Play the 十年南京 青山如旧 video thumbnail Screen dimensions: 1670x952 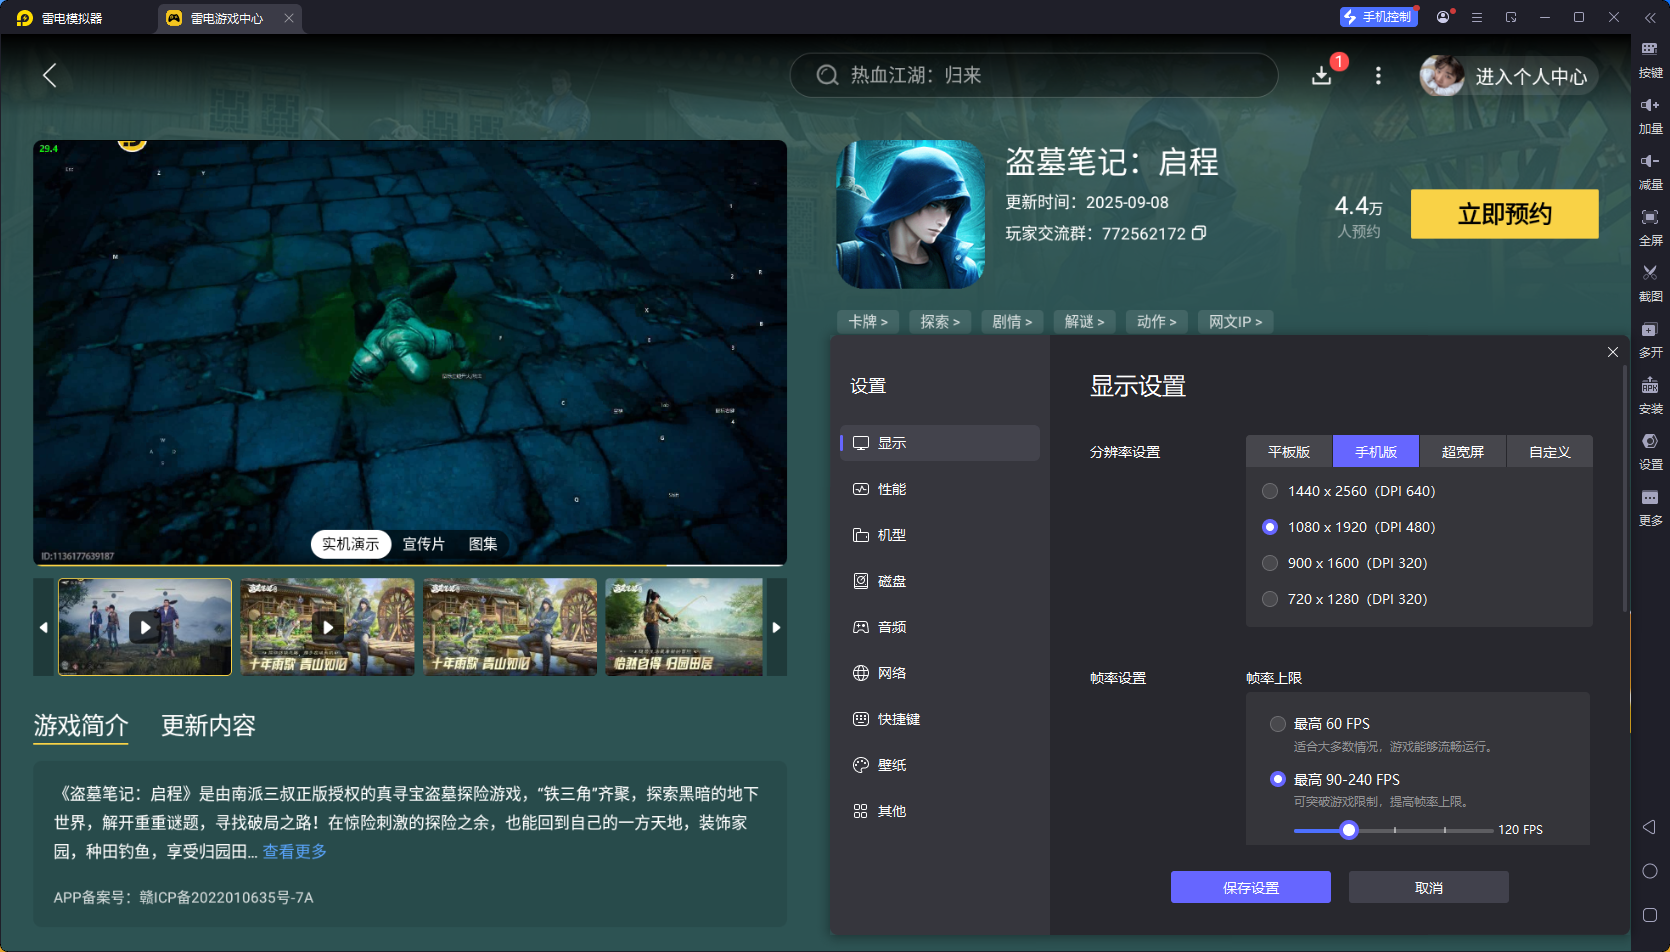[327, 627]
